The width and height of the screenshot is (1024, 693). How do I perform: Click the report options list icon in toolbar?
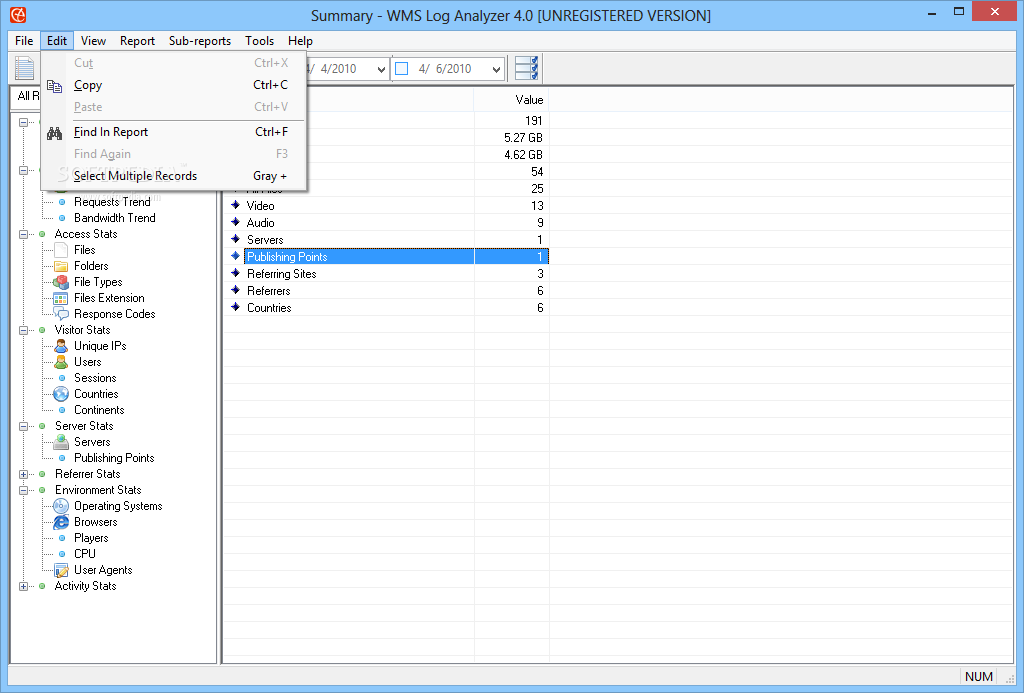pos(526,68)
